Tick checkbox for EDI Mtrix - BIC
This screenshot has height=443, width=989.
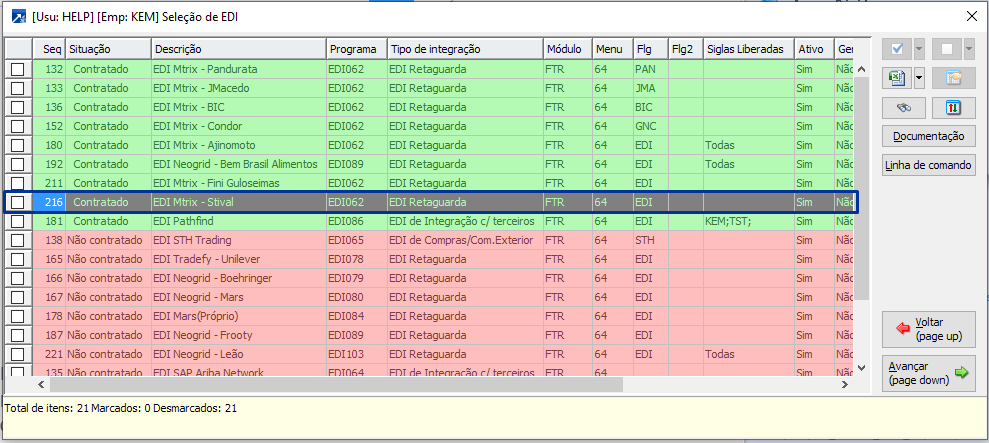[18, 107]
